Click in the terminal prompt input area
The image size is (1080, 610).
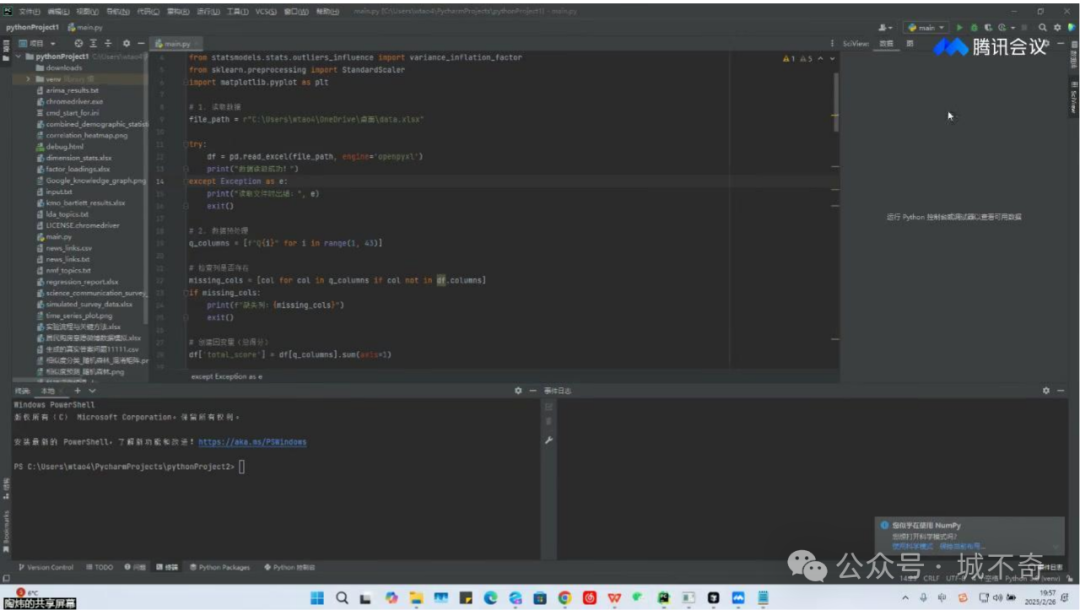click(242, 467)
